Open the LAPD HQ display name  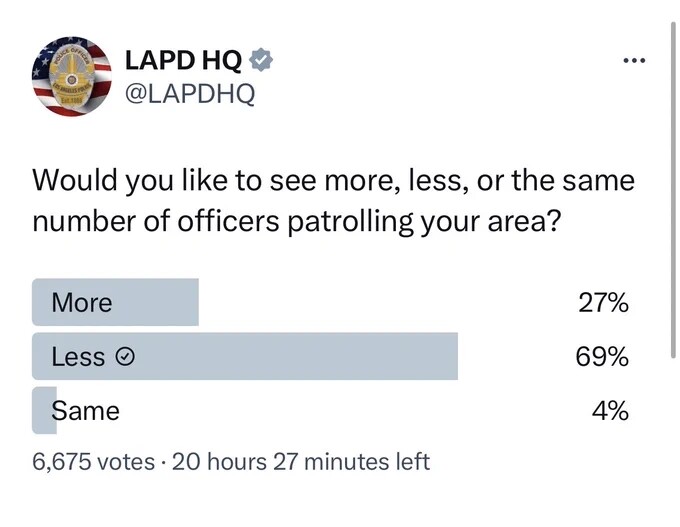(x=183, y=61)
